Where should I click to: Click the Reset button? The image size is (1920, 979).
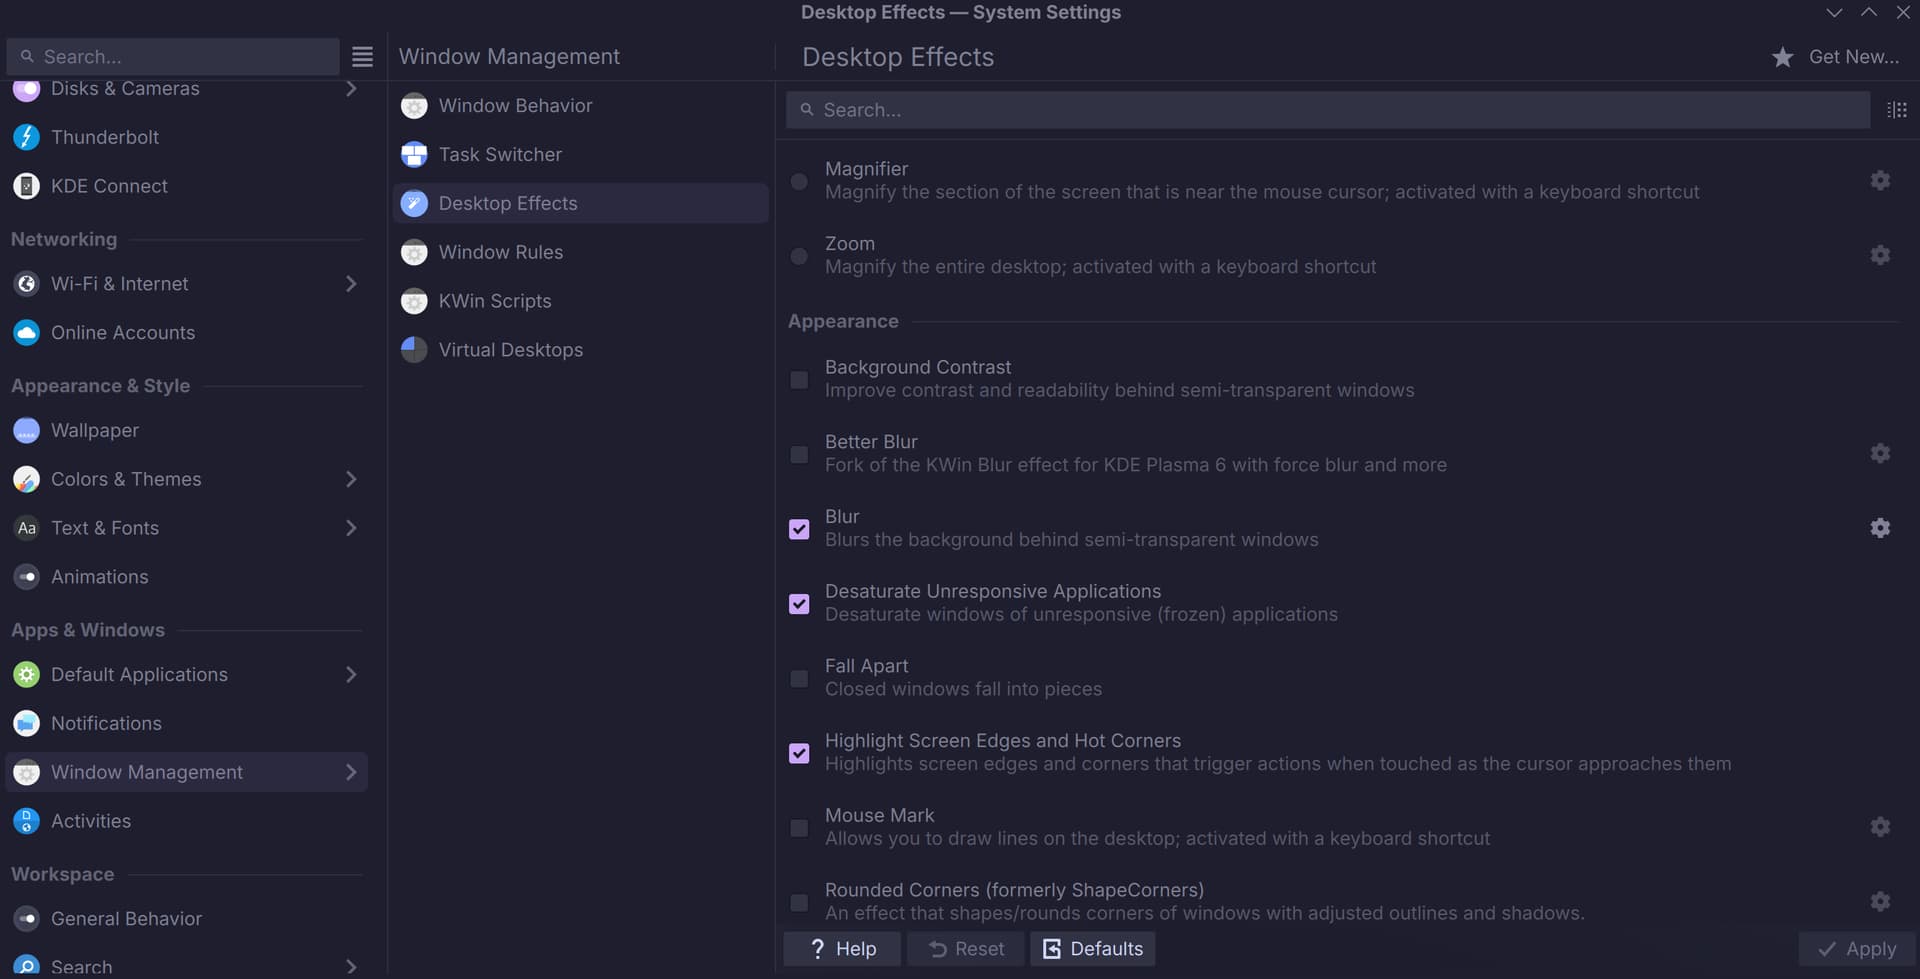[966, 949]
